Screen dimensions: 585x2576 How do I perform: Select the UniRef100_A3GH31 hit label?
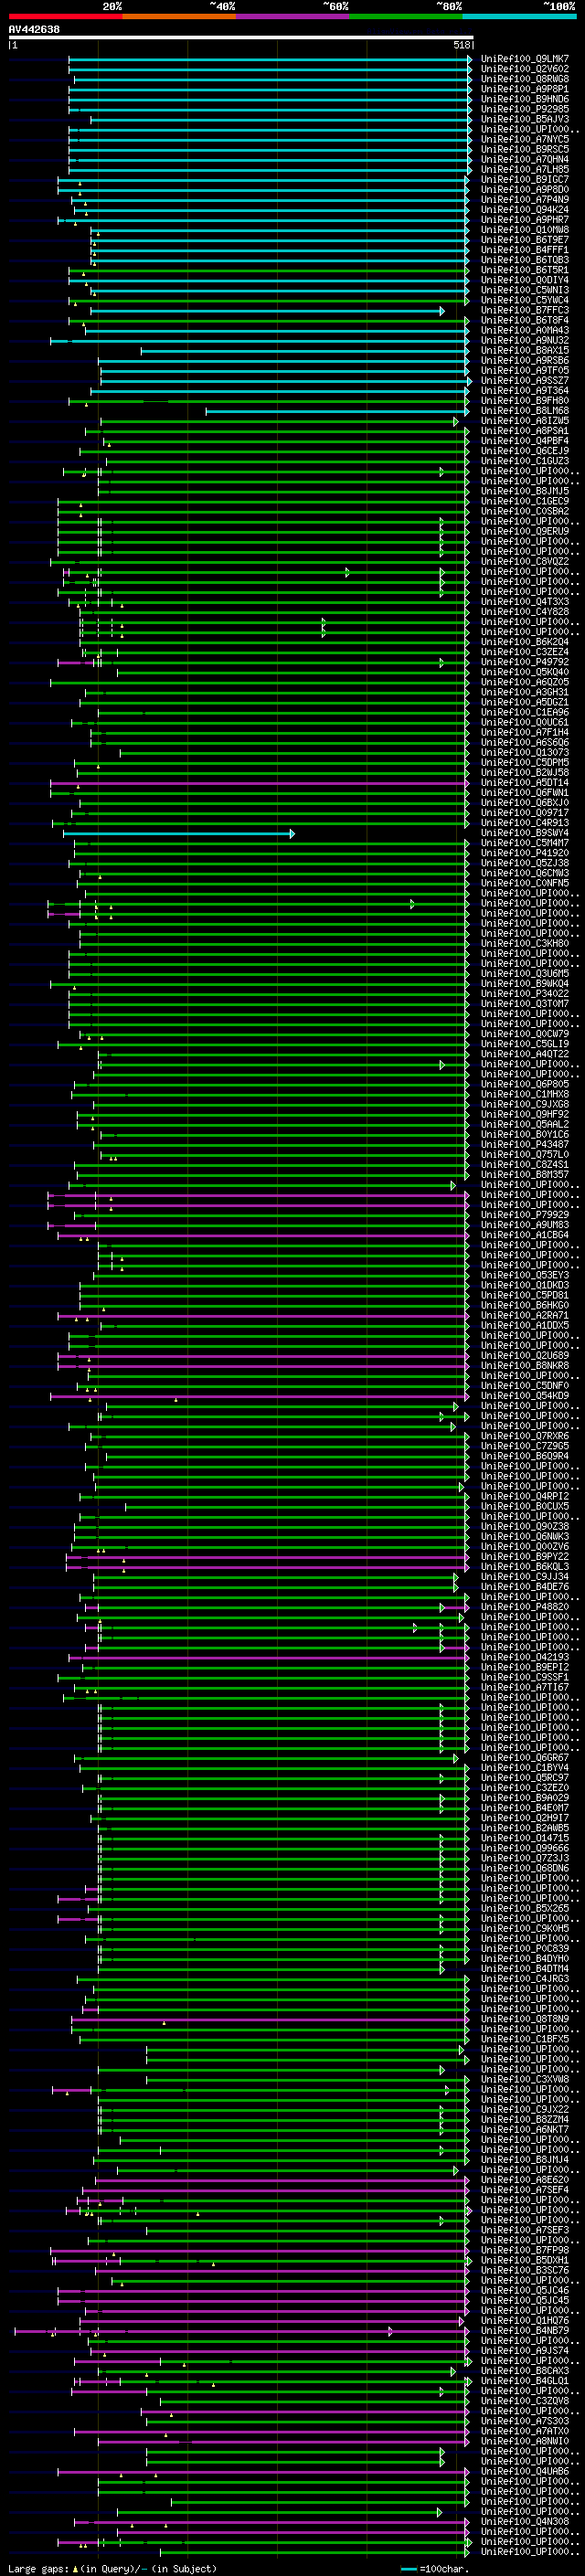[525, 692]
